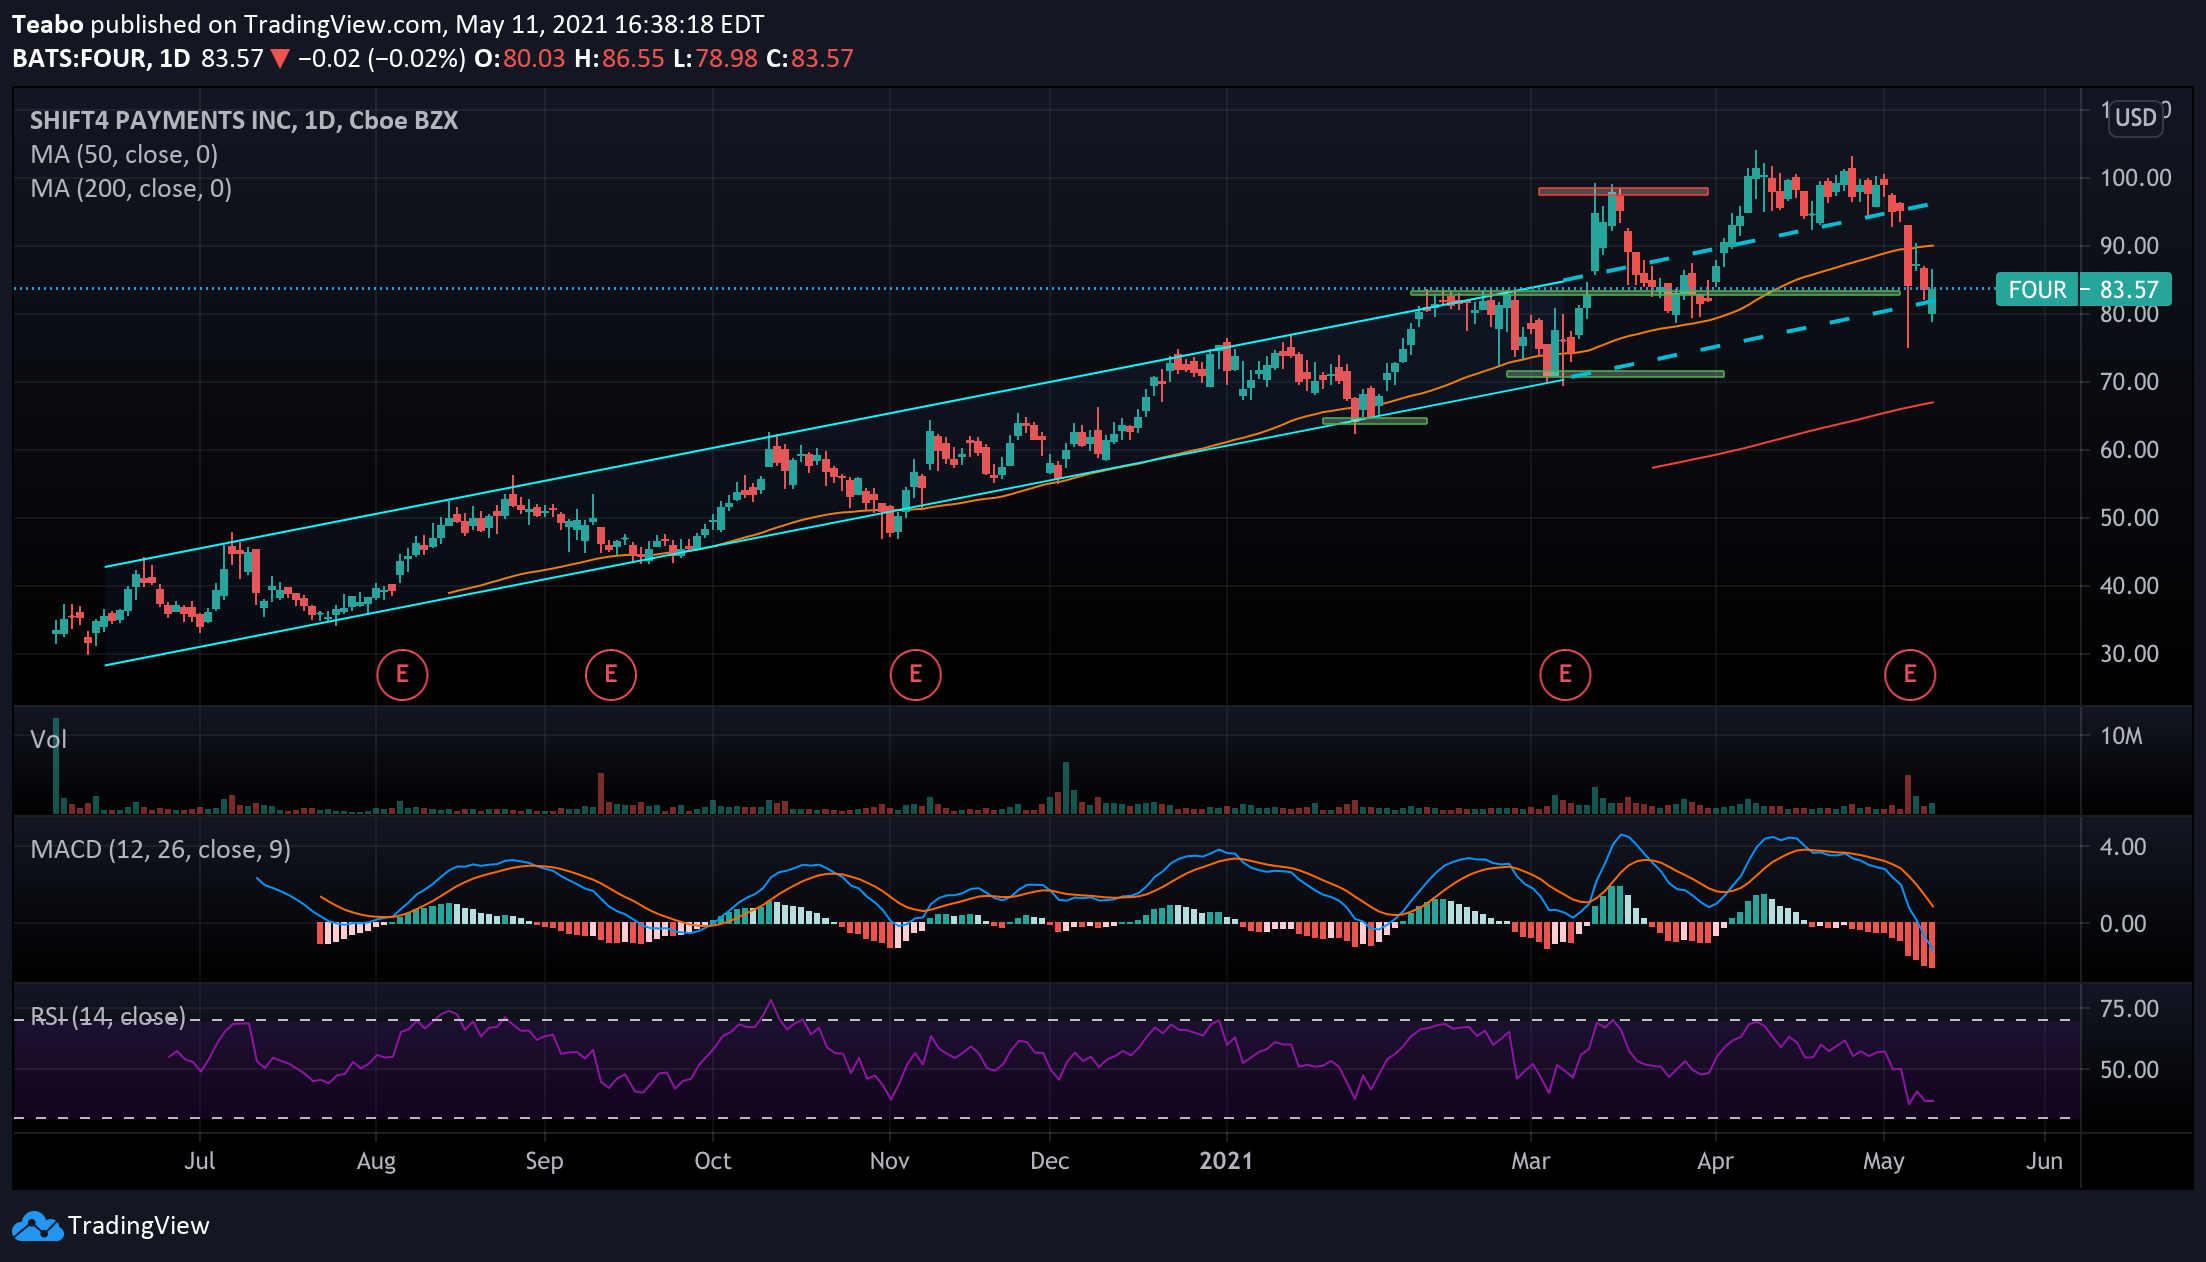The height and width of the screenshot is (1262, 2206).
Task: Click the red down-triangle change indicator
Action: [x=280, y=59]
